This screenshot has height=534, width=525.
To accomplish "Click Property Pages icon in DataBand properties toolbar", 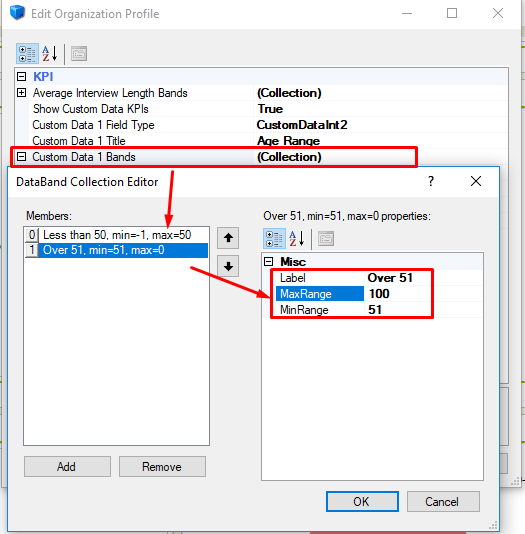I will pos(326,238).
